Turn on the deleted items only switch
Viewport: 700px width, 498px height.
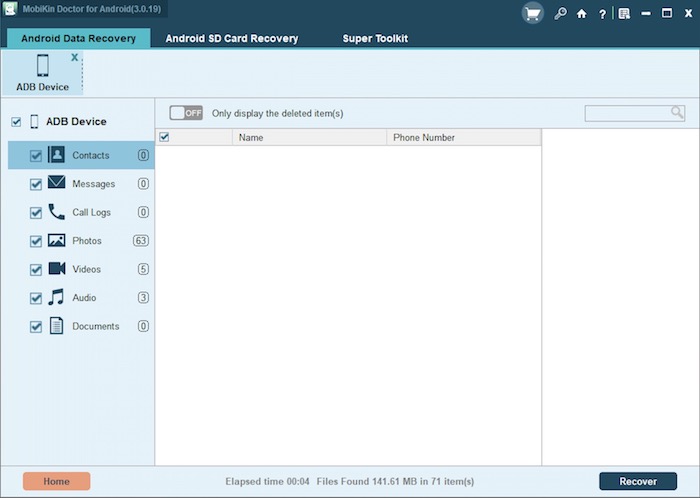186,113
